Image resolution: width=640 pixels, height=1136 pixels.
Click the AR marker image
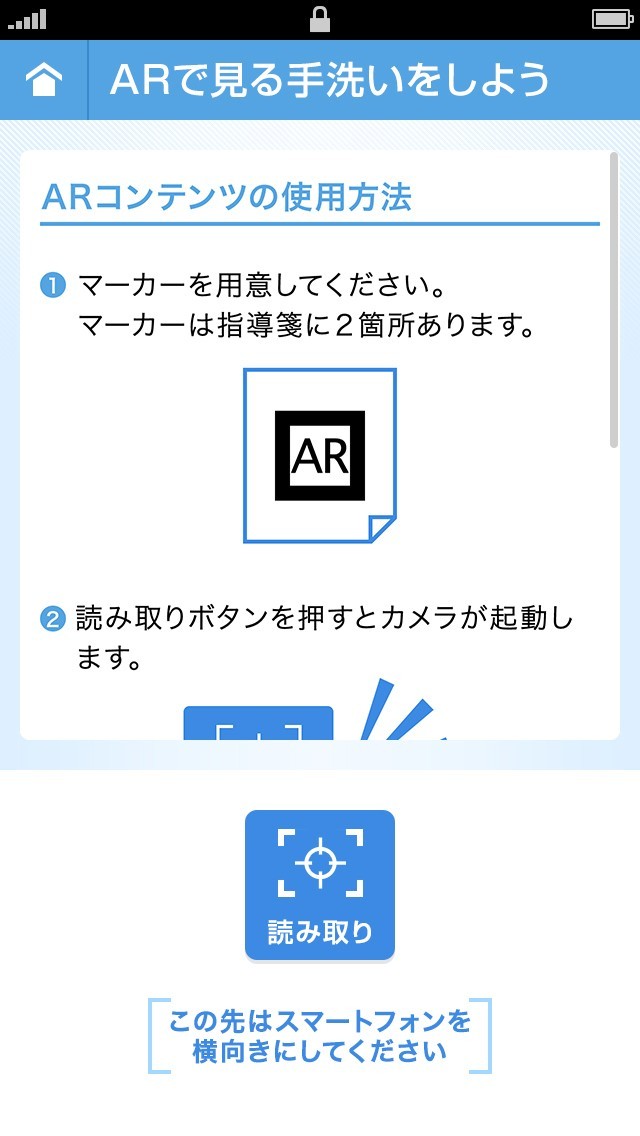[320, 455]
